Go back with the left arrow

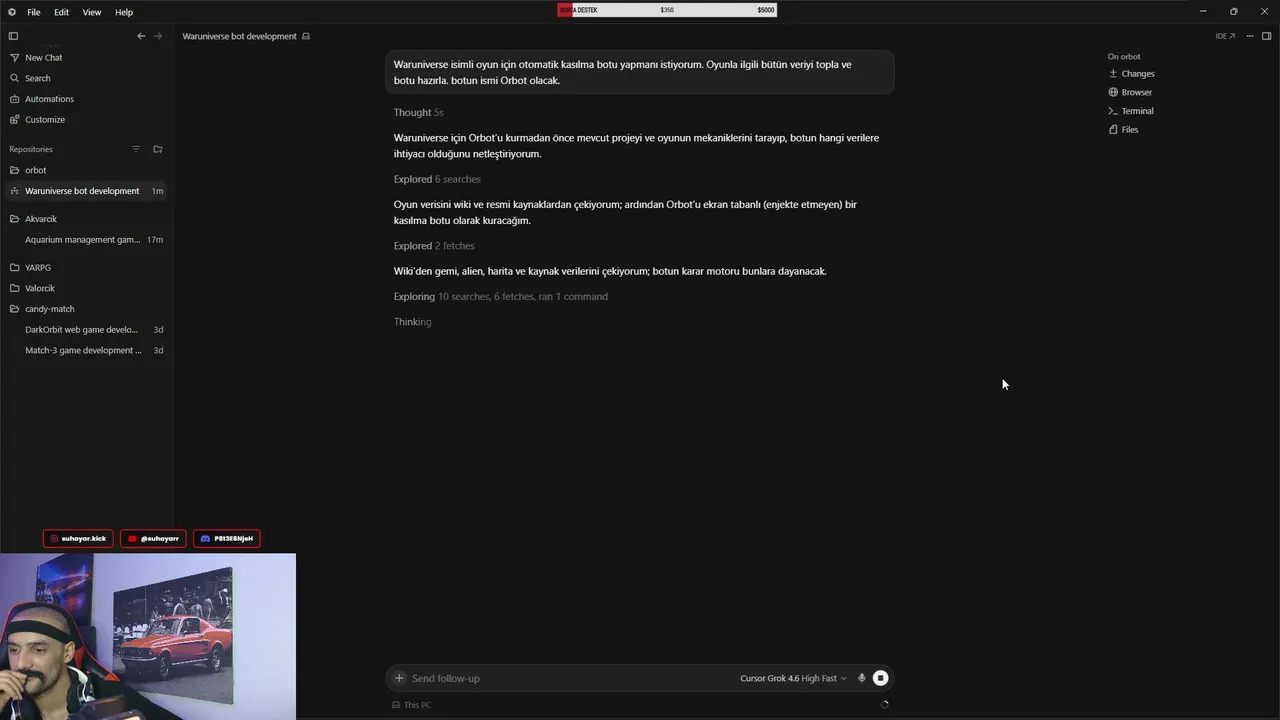coord(141,36)
